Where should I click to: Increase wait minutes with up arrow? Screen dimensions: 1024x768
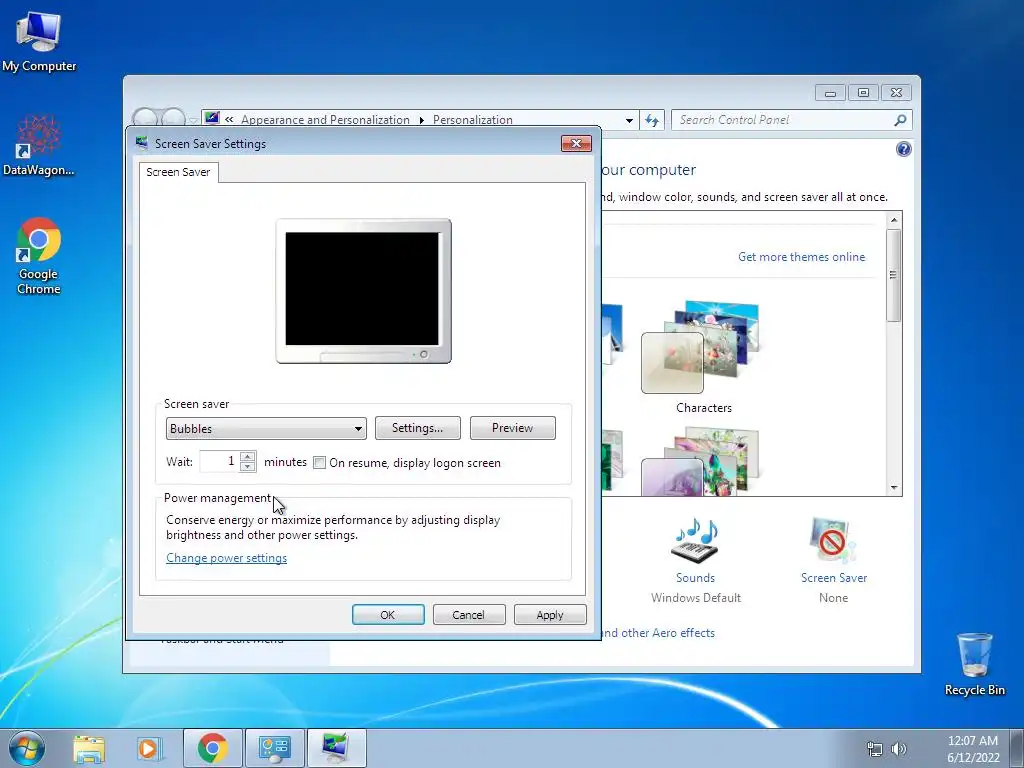248,456
